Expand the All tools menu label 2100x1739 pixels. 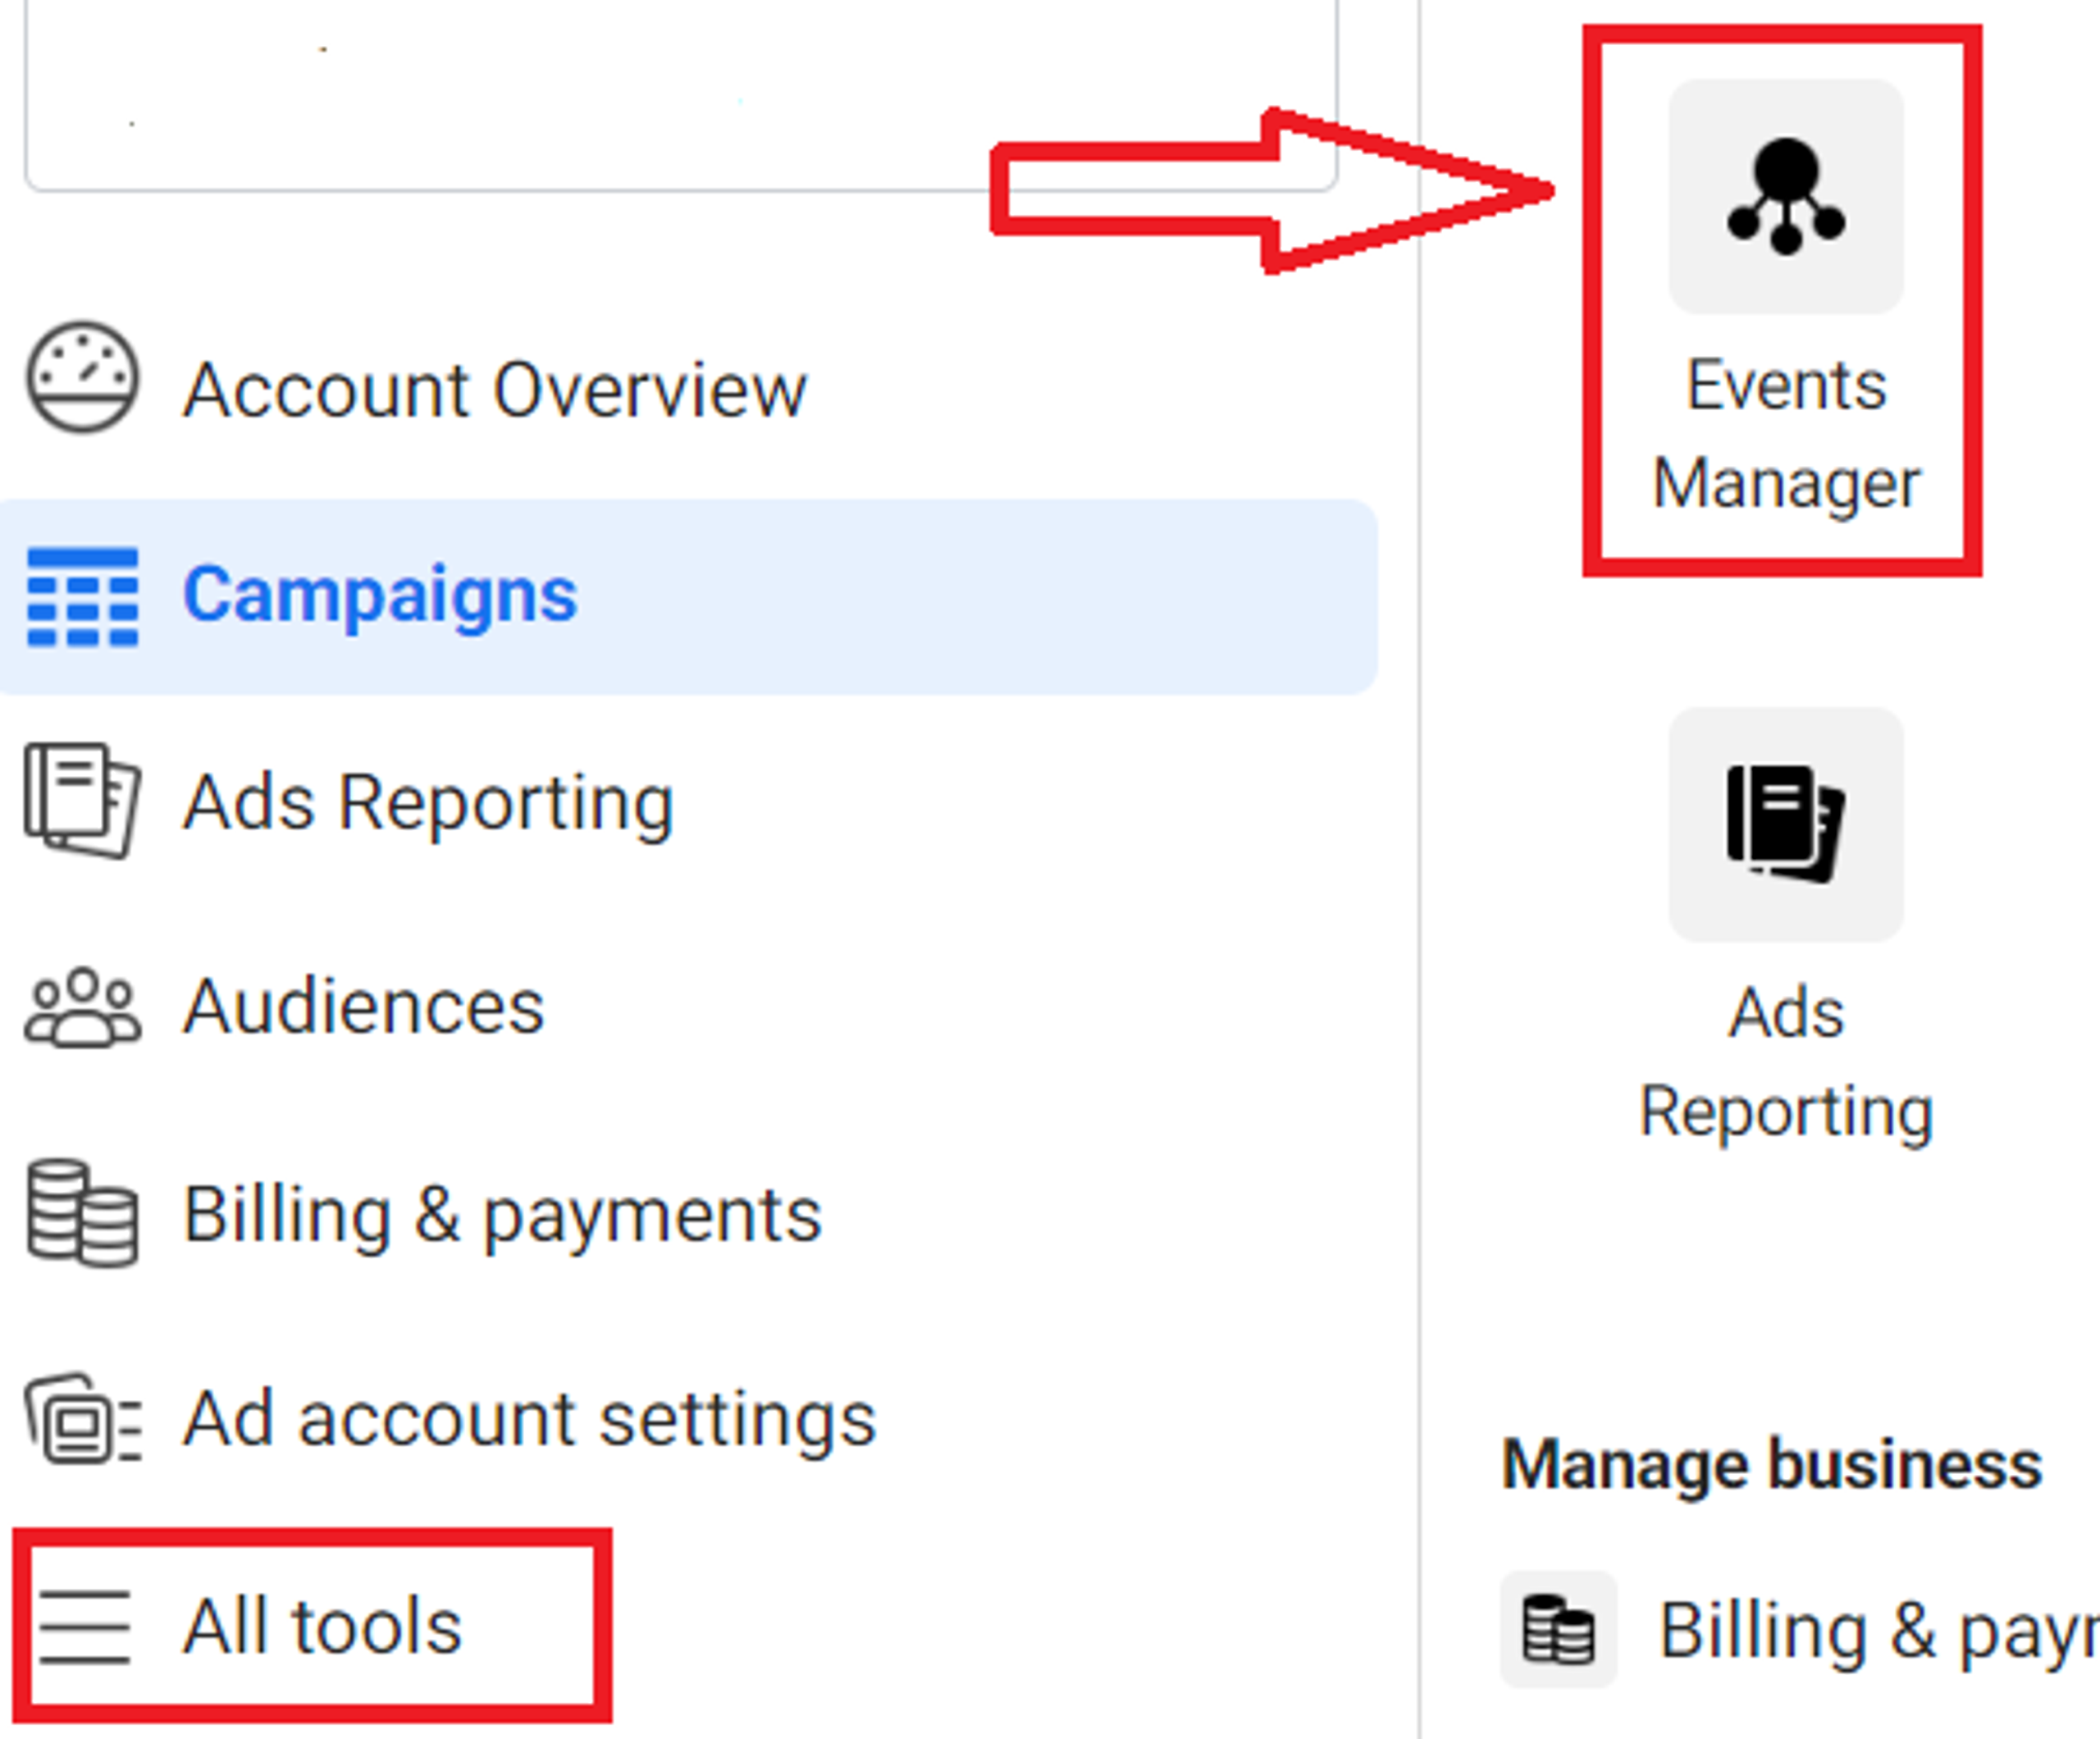pos(322,1627)
